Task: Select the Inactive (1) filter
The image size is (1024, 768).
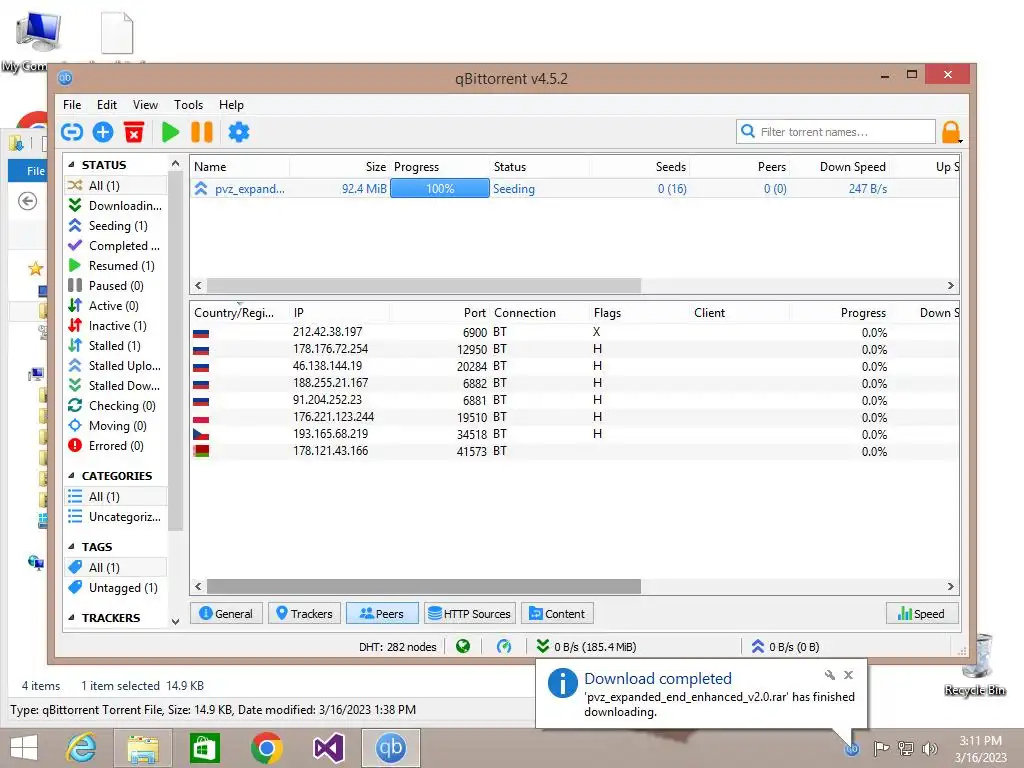Action: (116, 325)
